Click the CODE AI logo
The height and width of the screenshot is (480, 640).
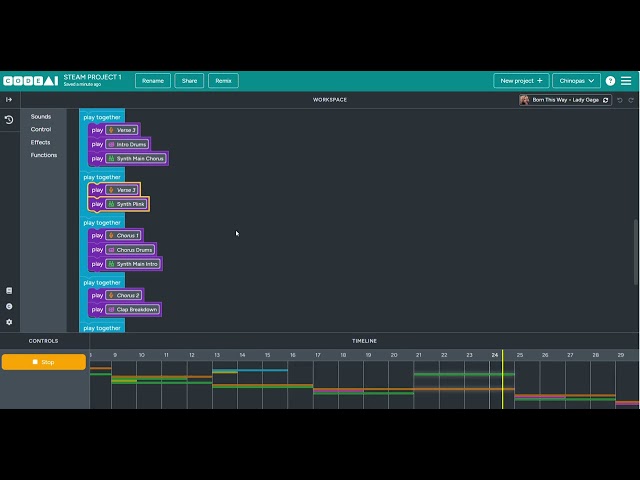(x=31, y=81)
